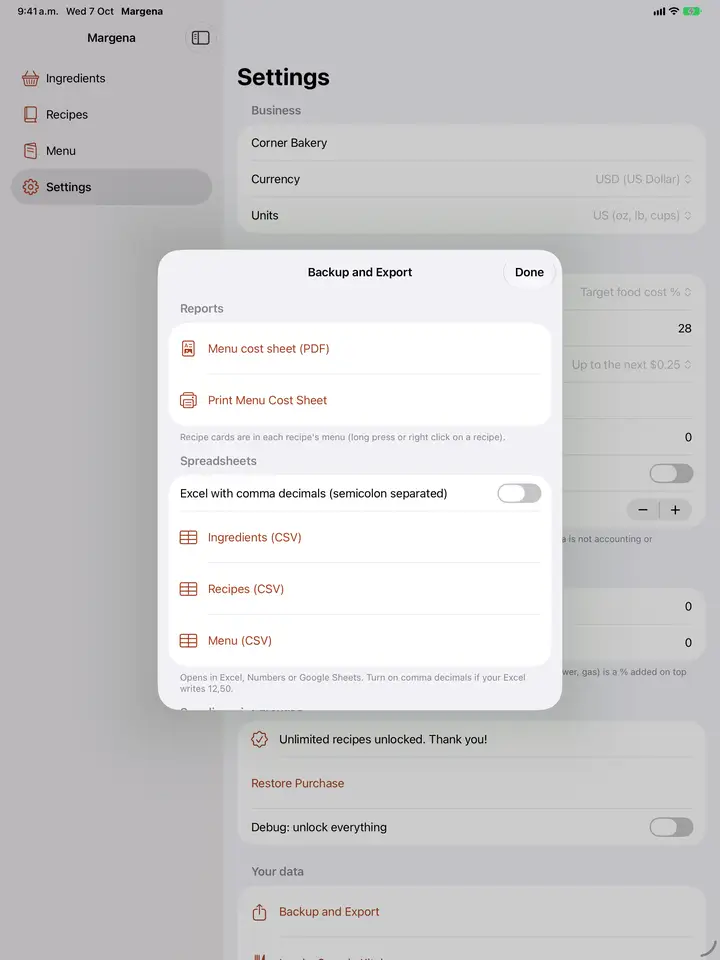Export Recipes (CSV)
Viewport: 720px width, 960px height.
point(360,589)
